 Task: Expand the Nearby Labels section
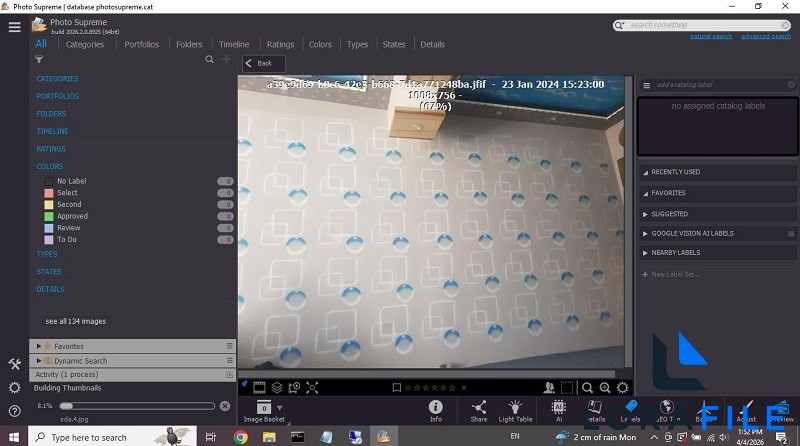point(645,253)
